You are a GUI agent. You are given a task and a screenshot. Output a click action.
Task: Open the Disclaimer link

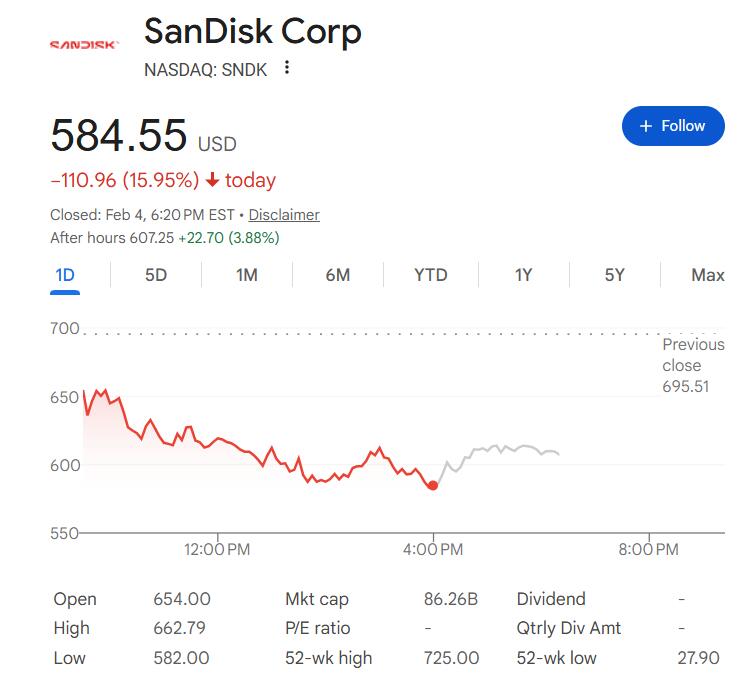pos(284,215)
